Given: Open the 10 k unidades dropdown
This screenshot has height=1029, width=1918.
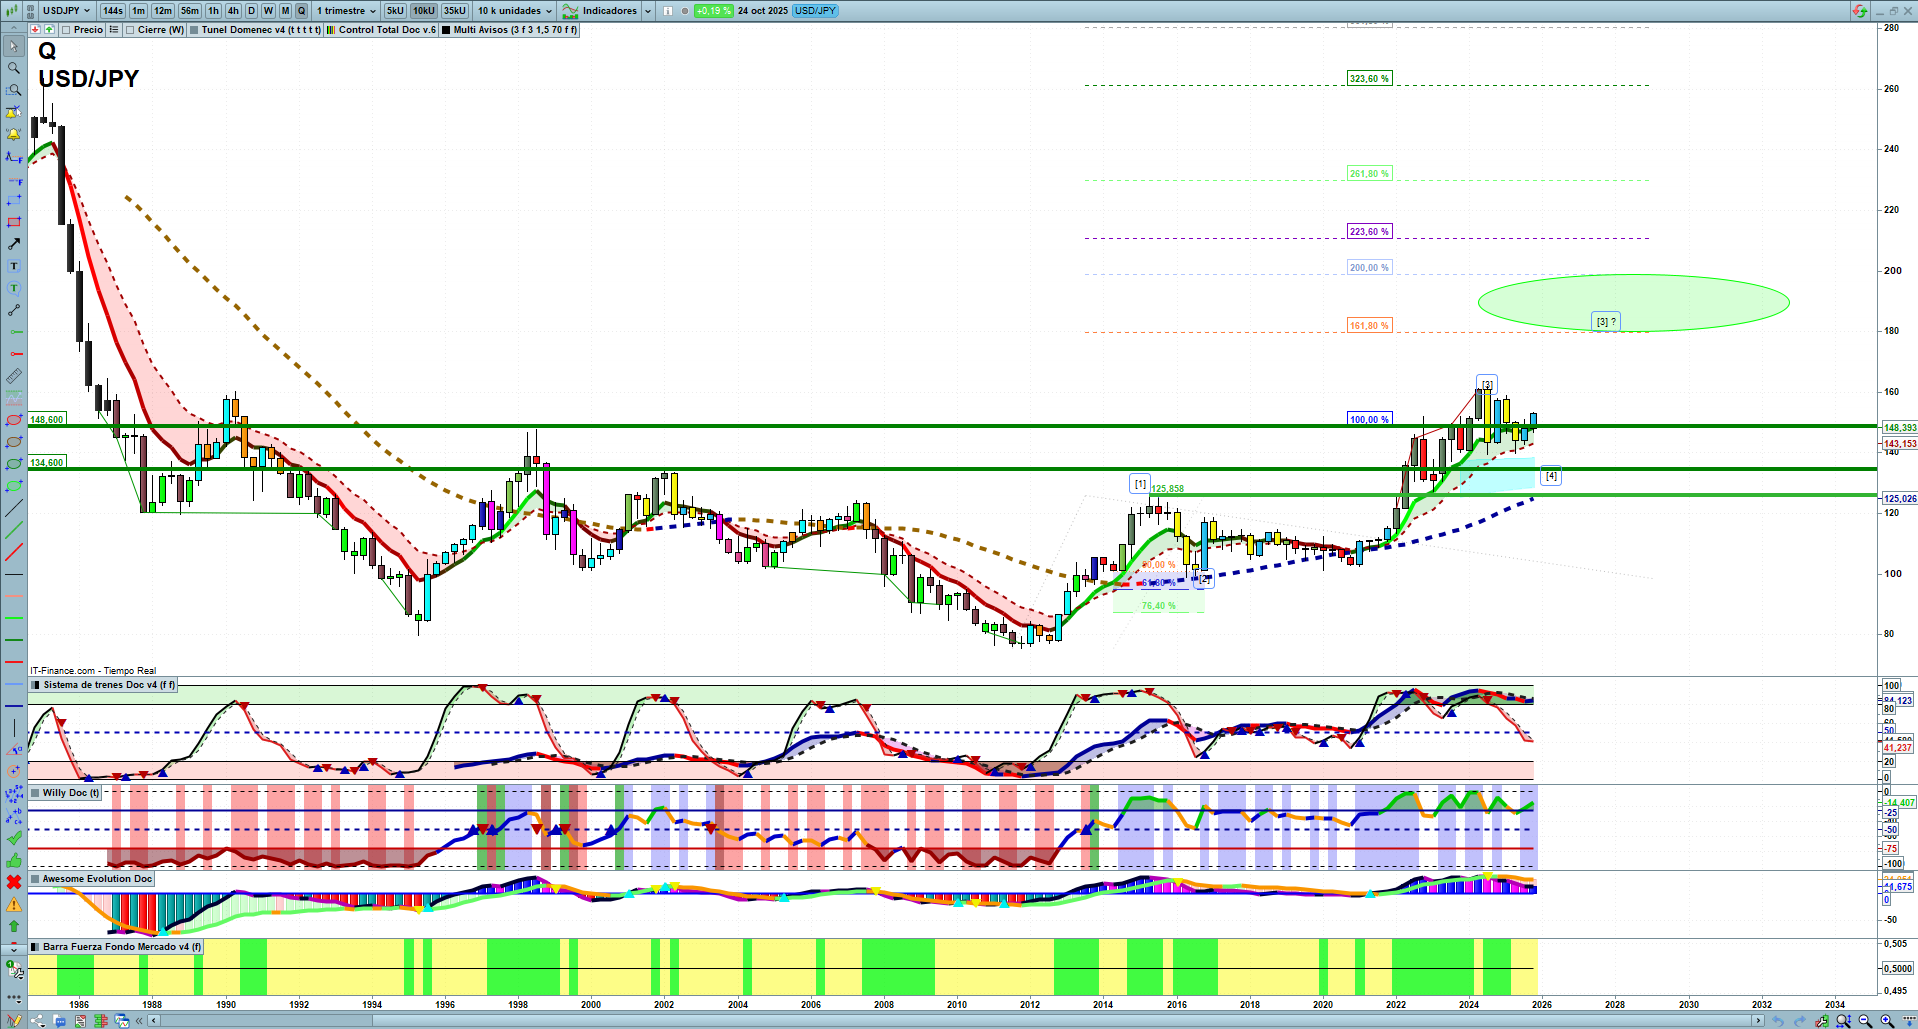Looking at the screenshot, I should 514,11.
